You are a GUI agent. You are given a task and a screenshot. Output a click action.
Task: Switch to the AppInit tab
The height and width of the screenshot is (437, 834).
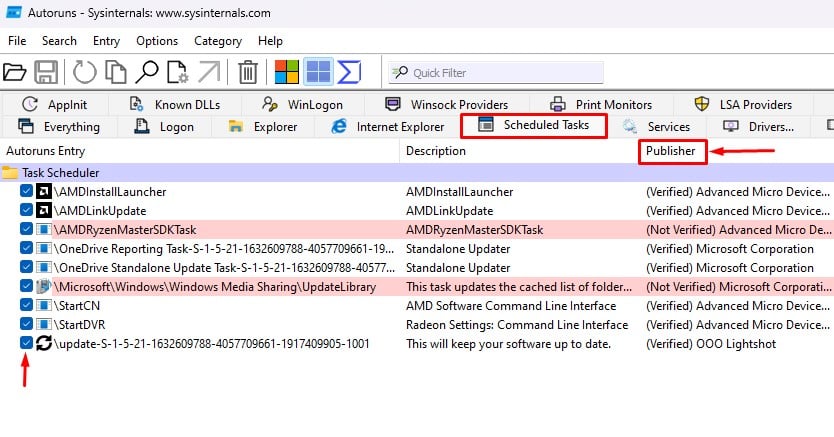(x=55, y=104)
